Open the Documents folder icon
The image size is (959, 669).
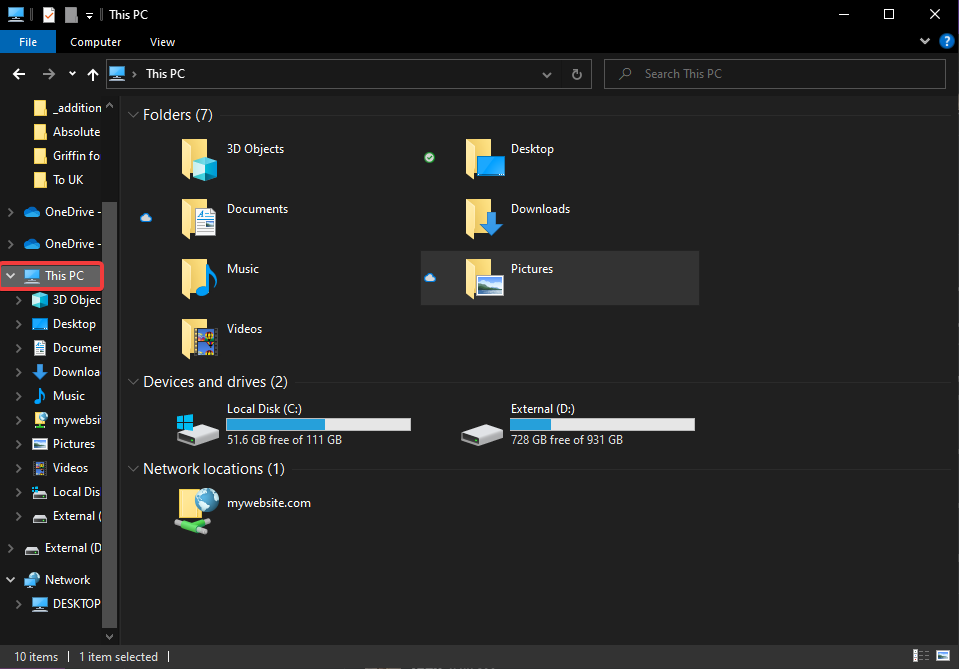pyautogui.click(x=199, y=218)
